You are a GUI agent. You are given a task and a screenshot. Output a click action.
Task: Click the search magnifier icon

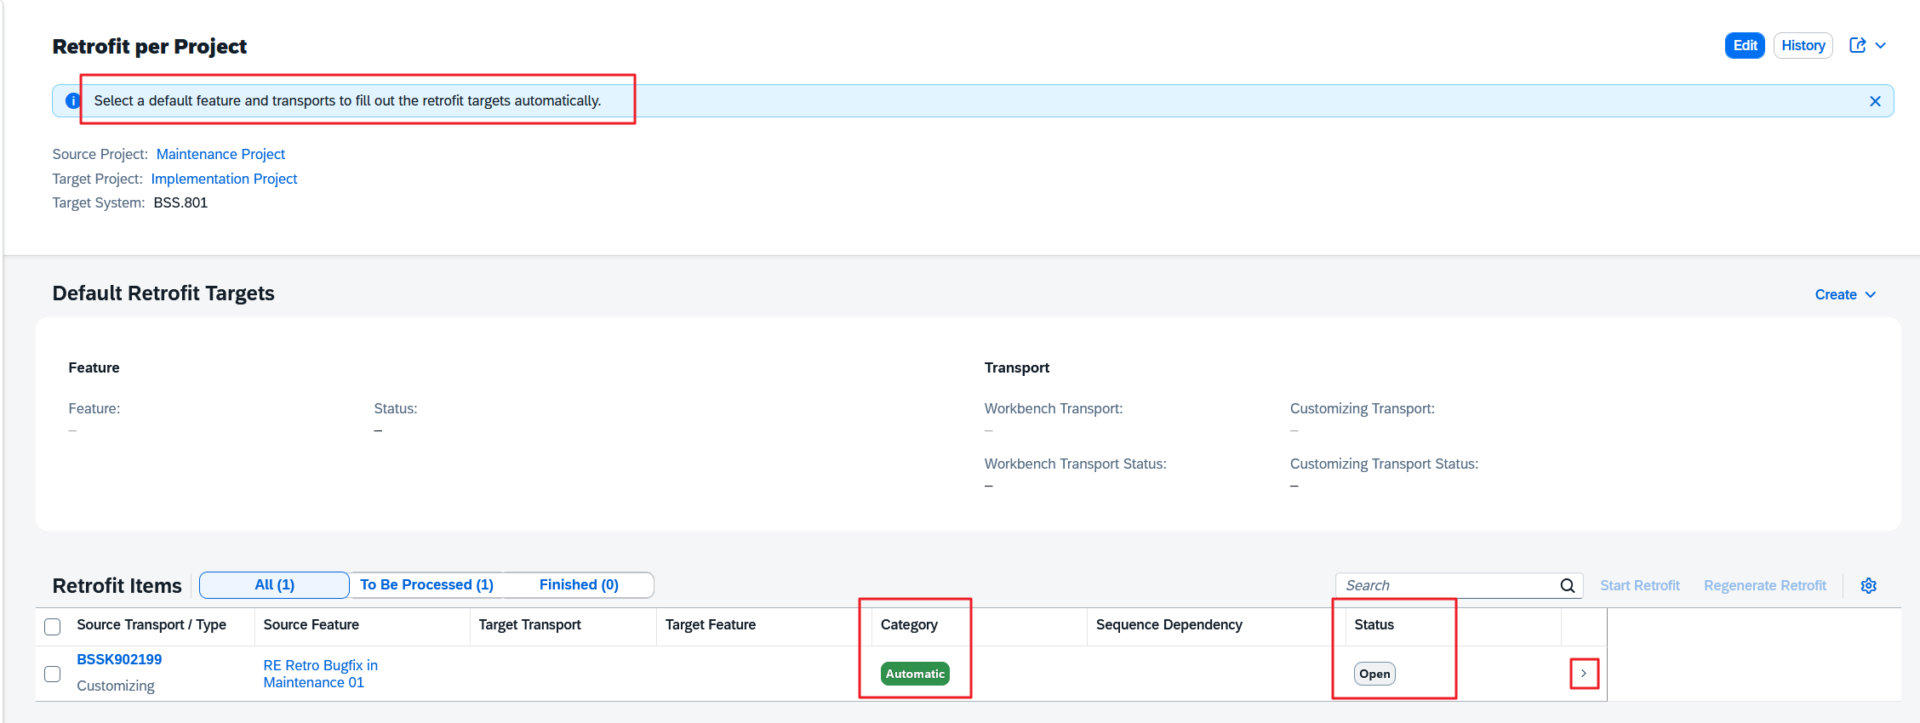1567,586
